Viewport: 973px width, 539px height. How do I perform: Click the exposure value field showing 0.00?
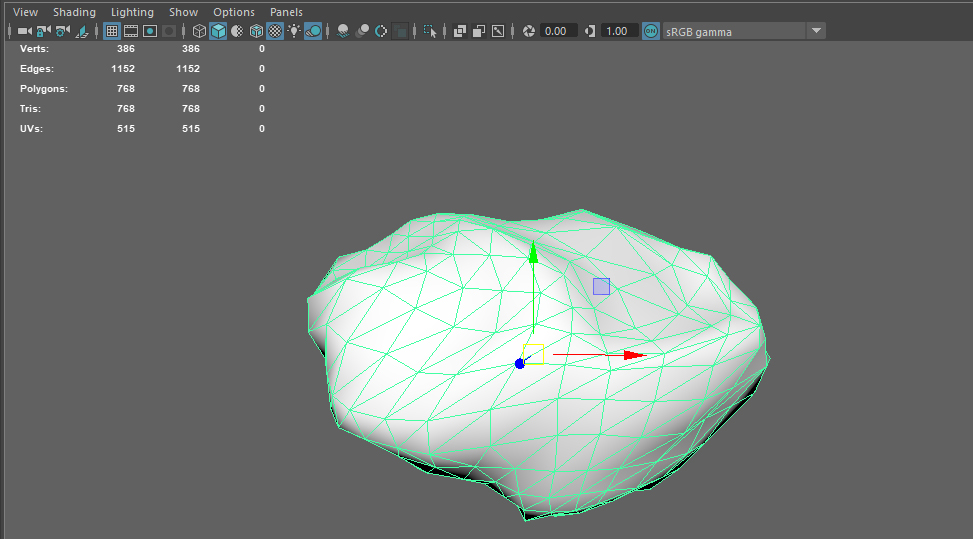coord(556,31)
